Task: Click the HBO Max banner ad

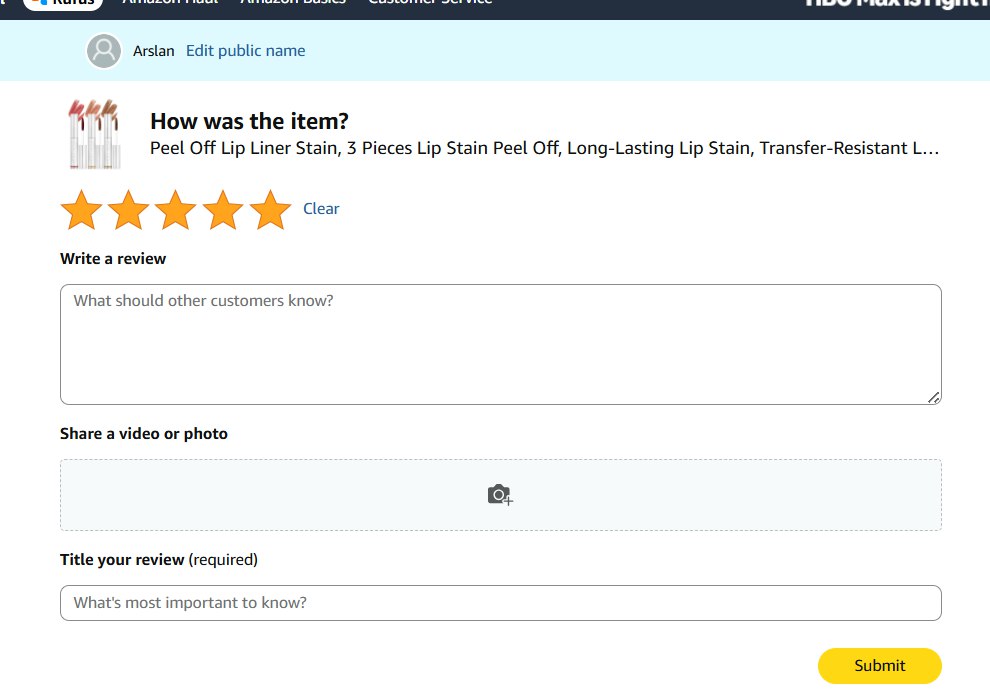Action: [896, 3]
